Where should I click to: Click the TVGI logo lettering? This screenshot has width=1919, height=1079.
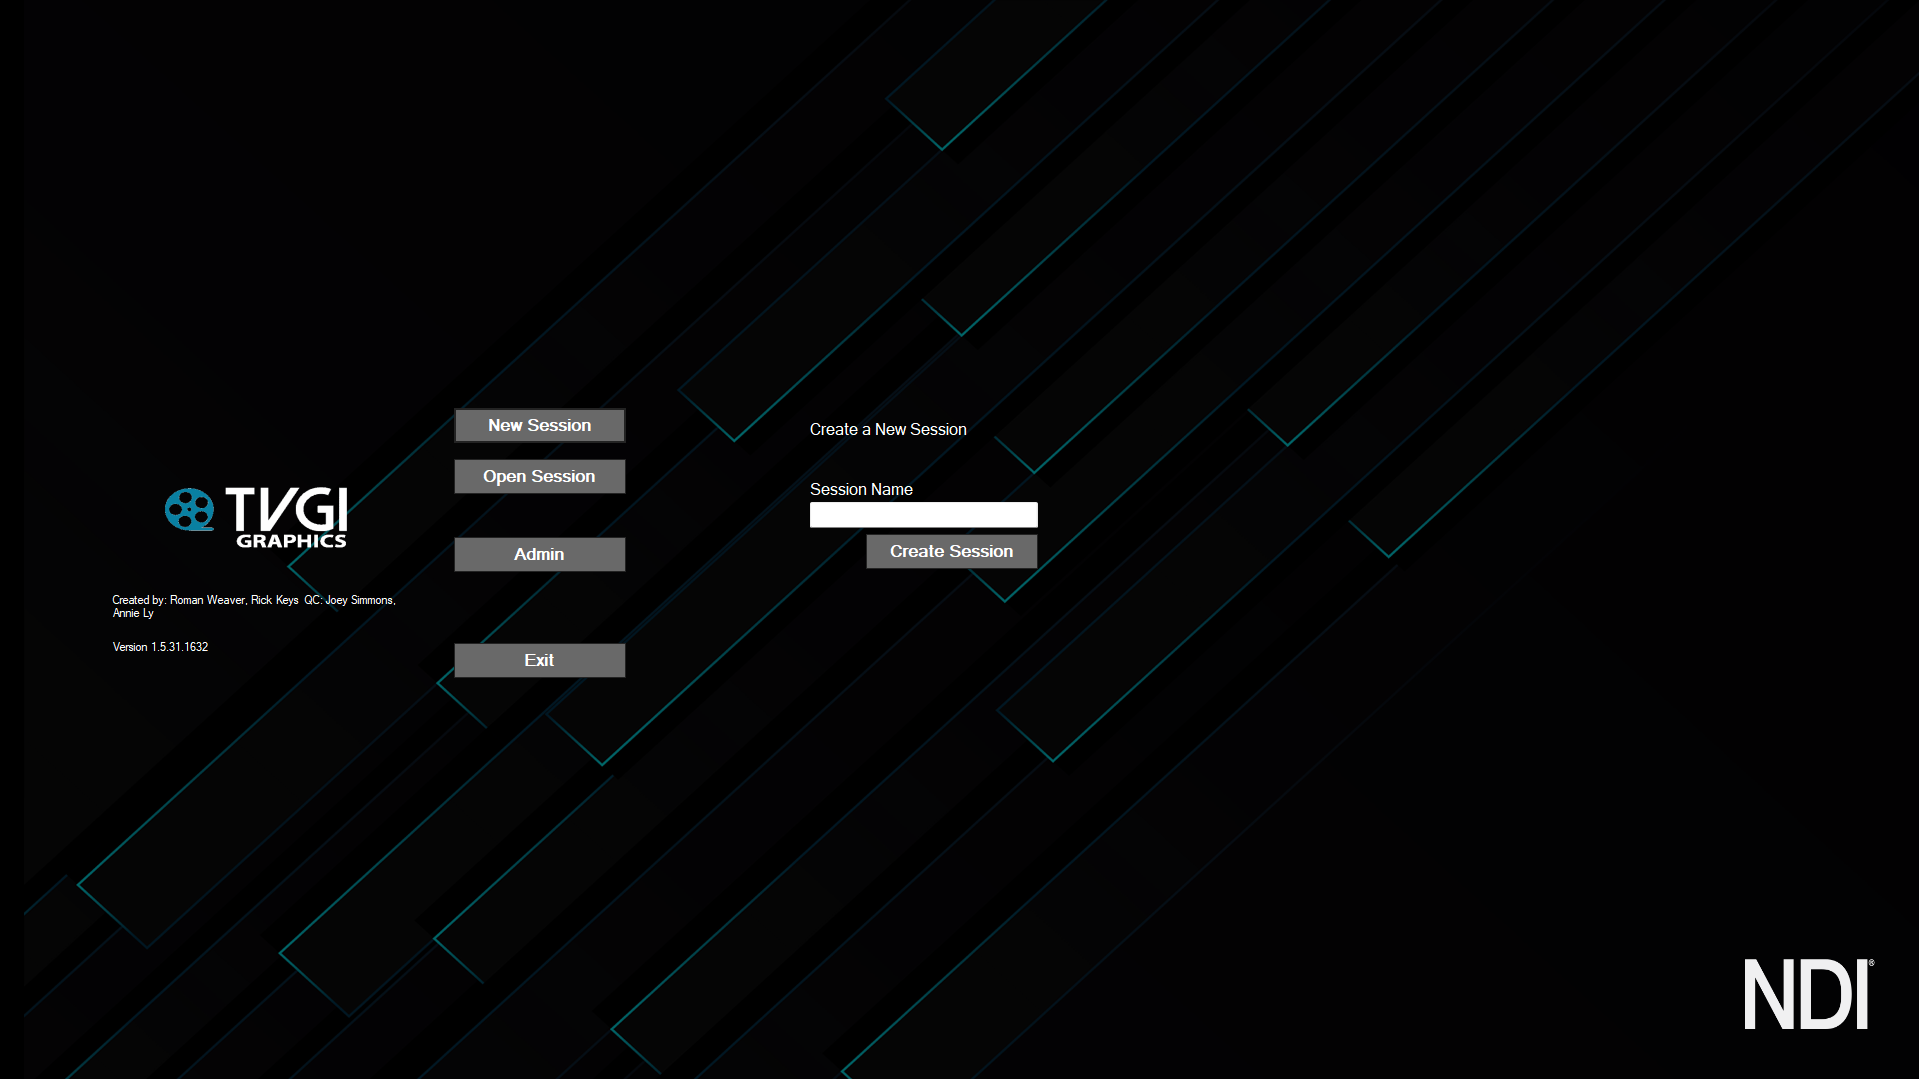287,509
